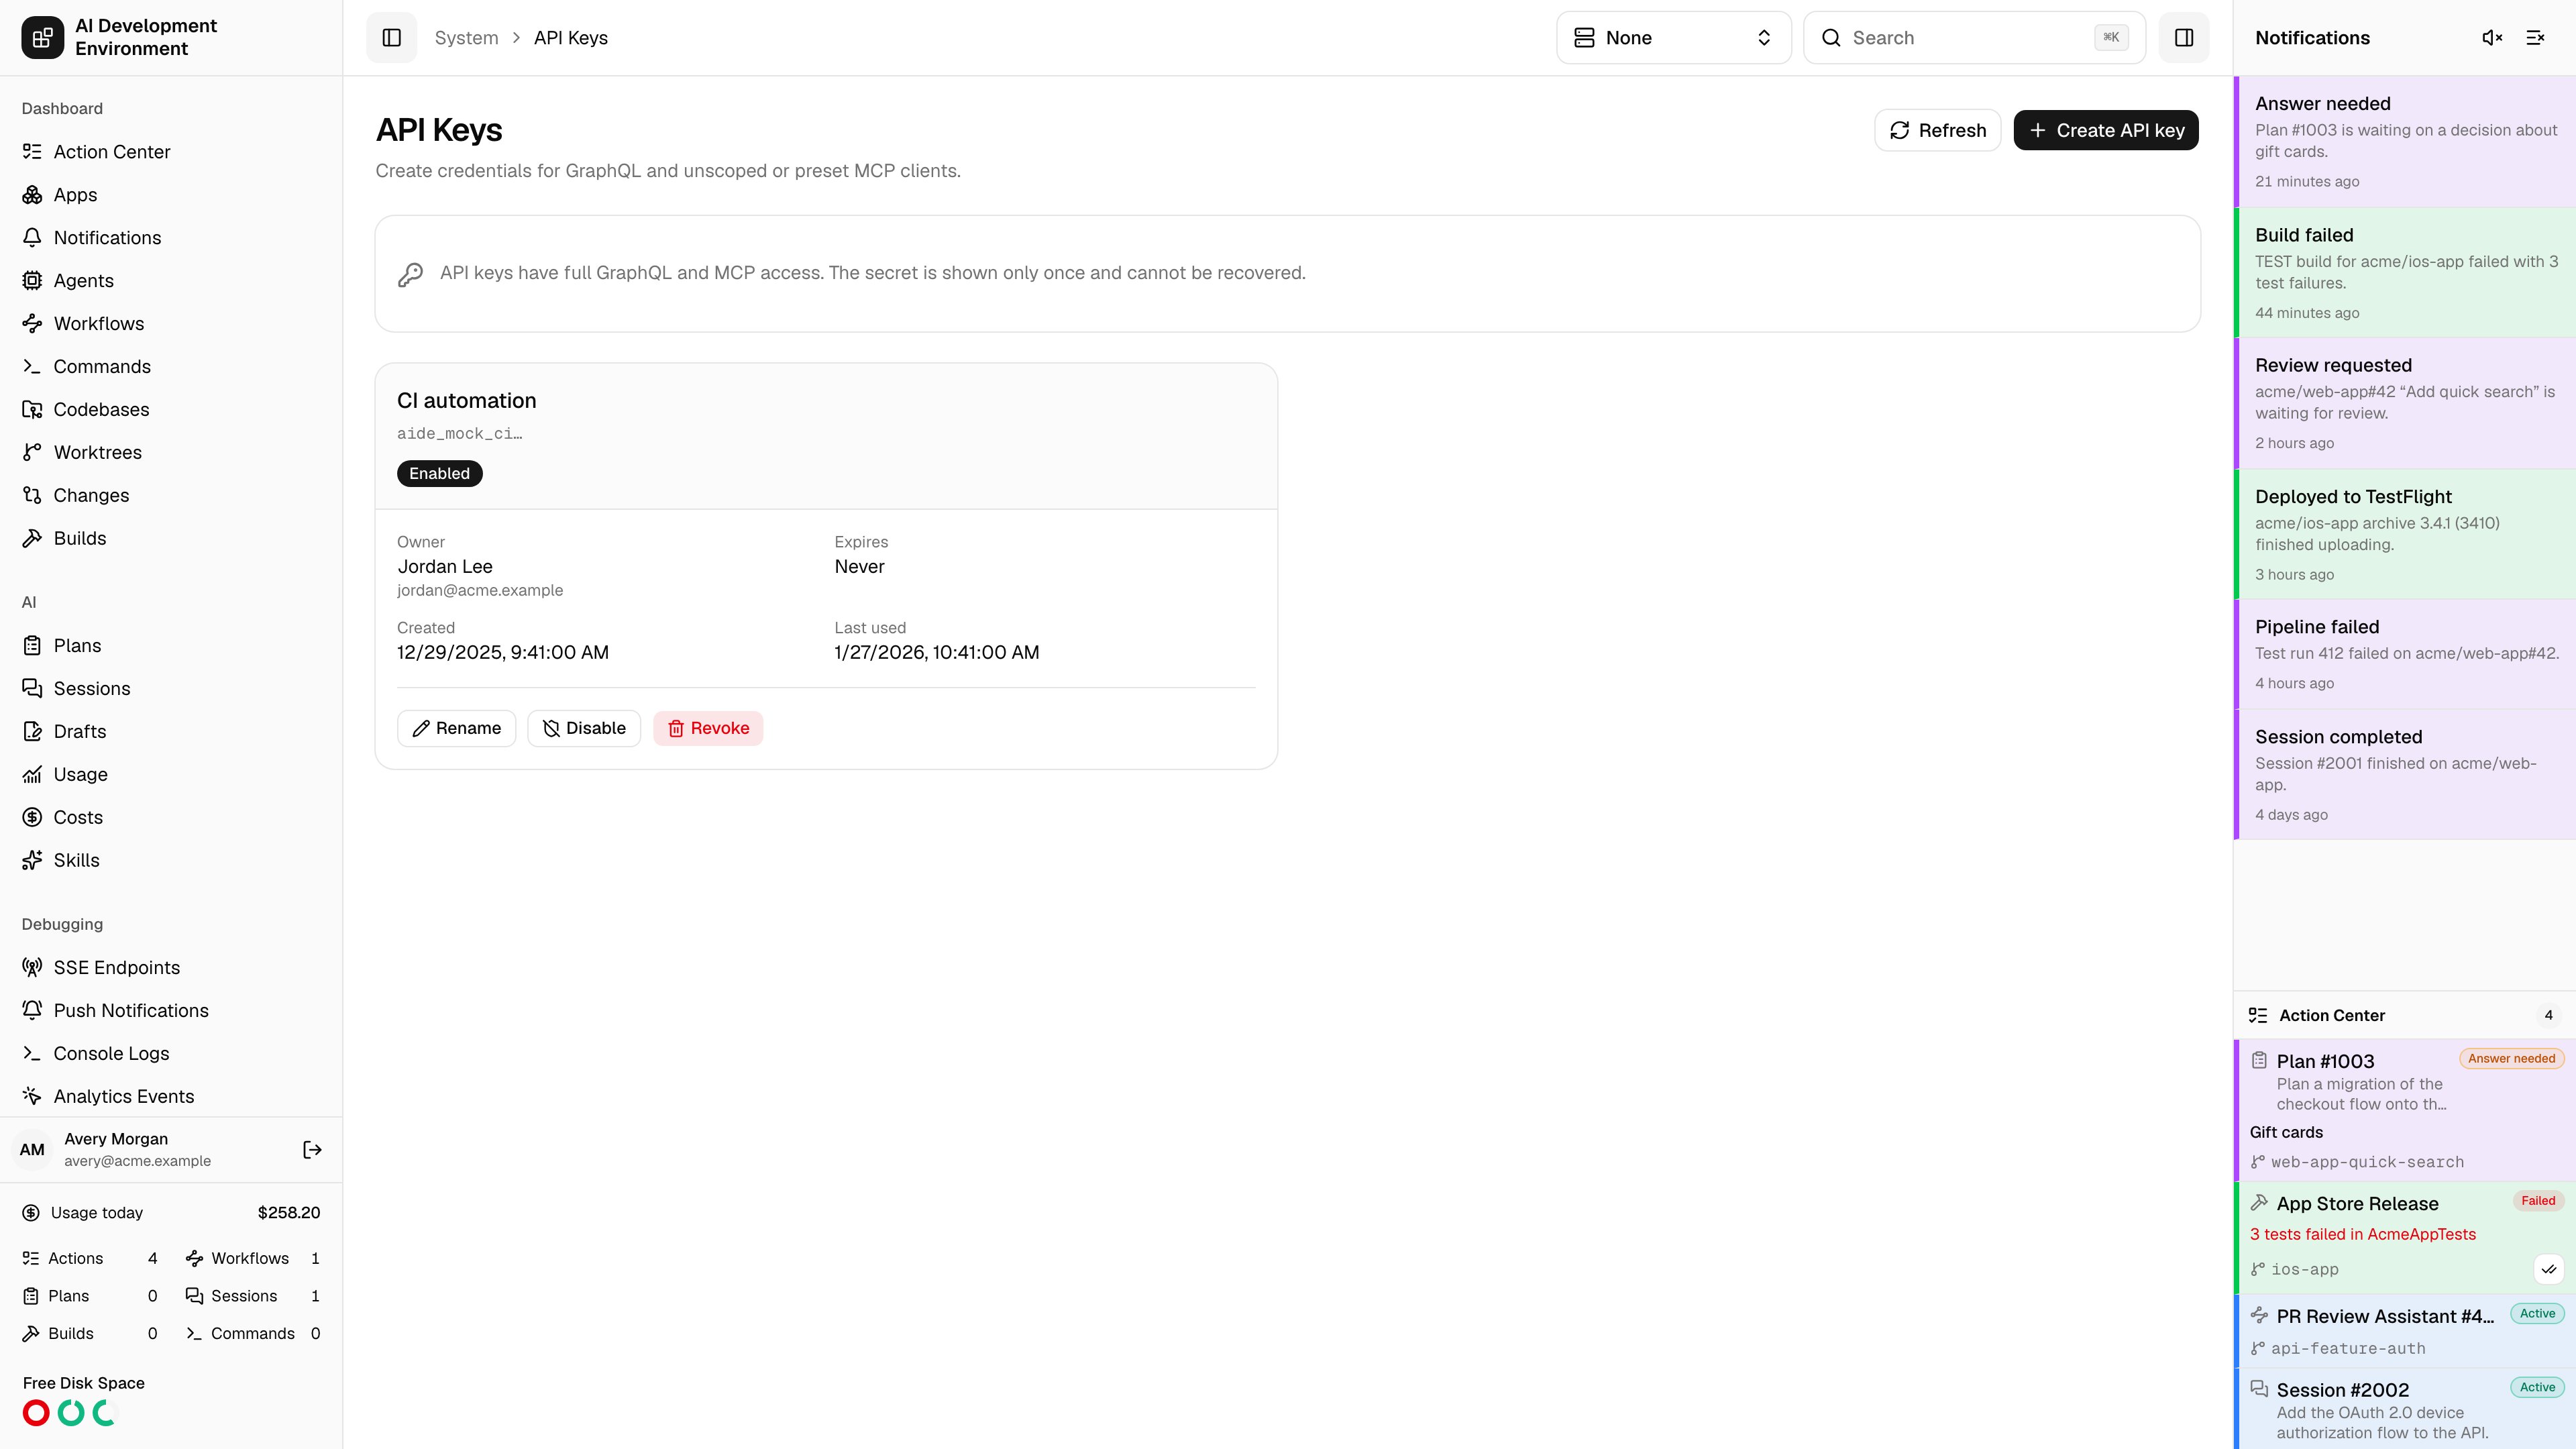Click the sign out icon beside Avery Morgan
Image resolution: width=2576 pixels, height=1449 pixels.
click(312, 1149)
